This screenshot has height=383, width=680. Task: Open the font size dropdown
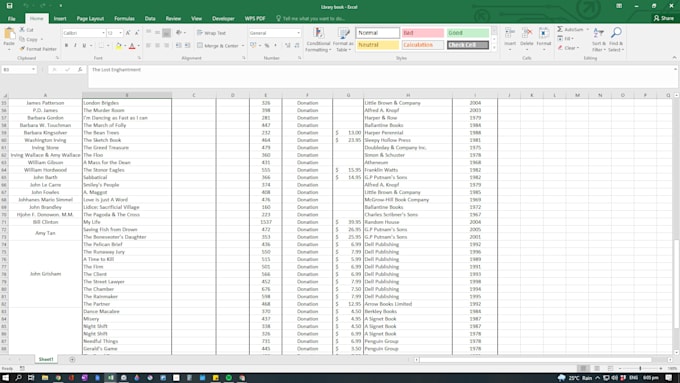[x=120, y=33]
